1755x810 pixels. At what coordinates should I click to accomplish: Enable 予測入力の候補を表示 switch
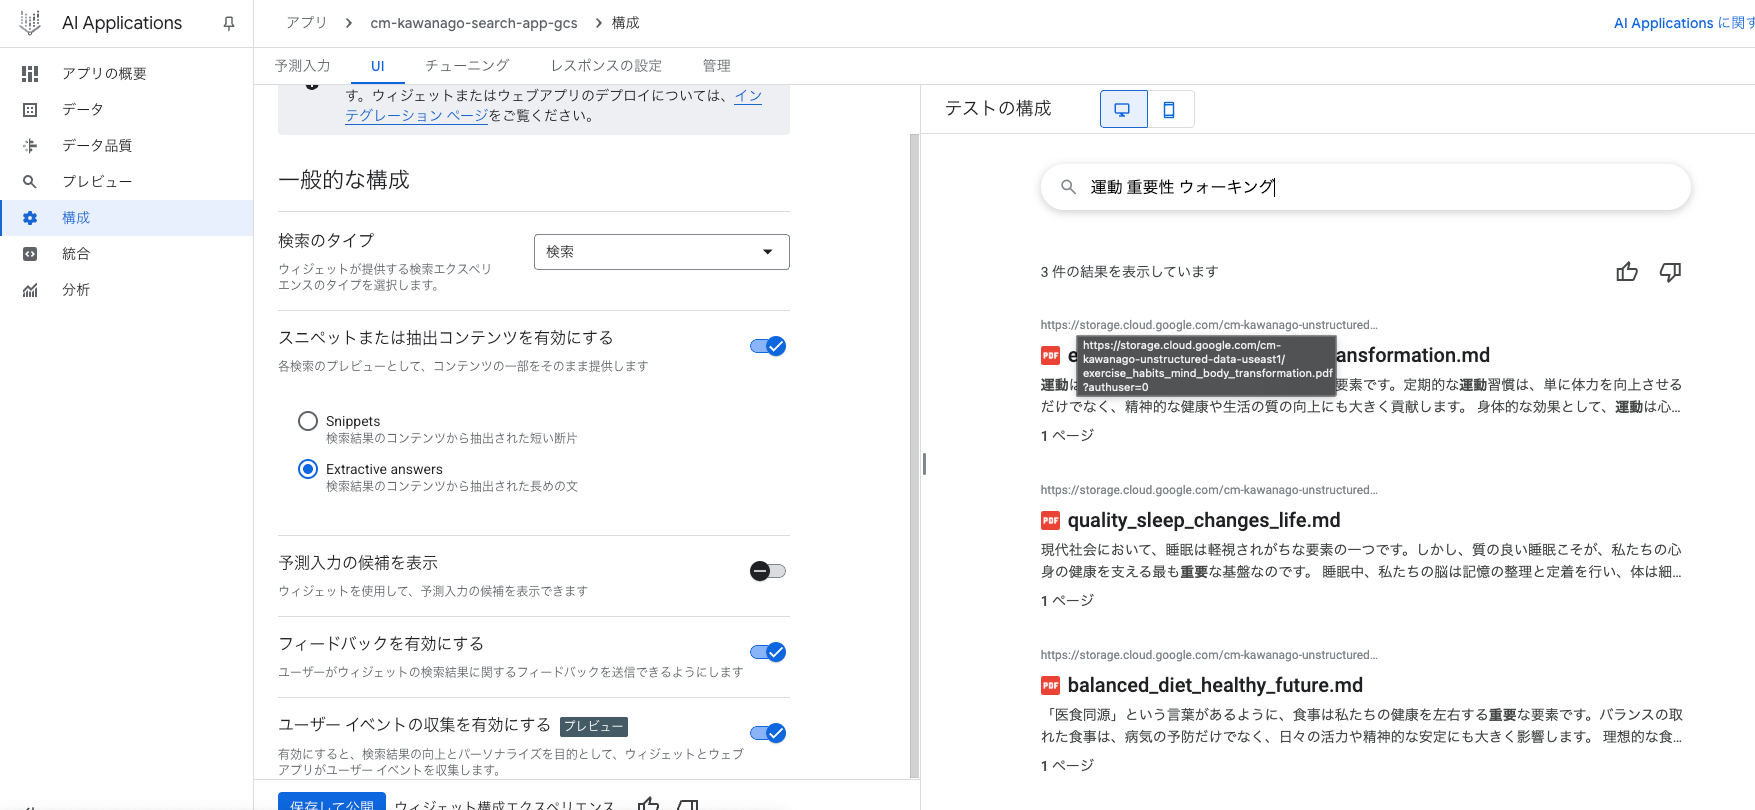coord(768,571)
